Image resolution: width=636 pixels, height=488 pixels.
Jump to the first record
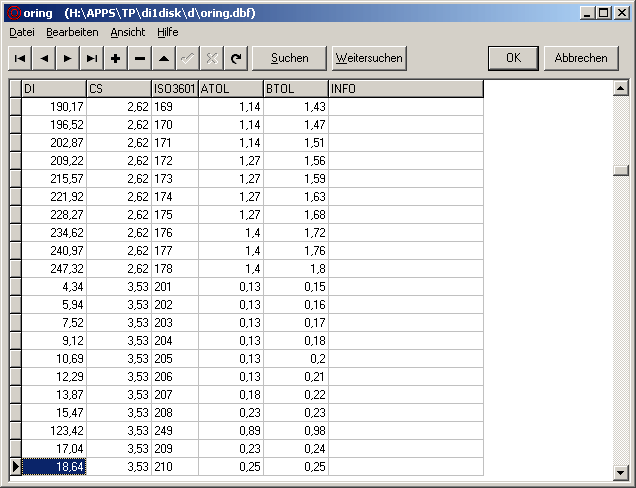click(x=20, y=58)
